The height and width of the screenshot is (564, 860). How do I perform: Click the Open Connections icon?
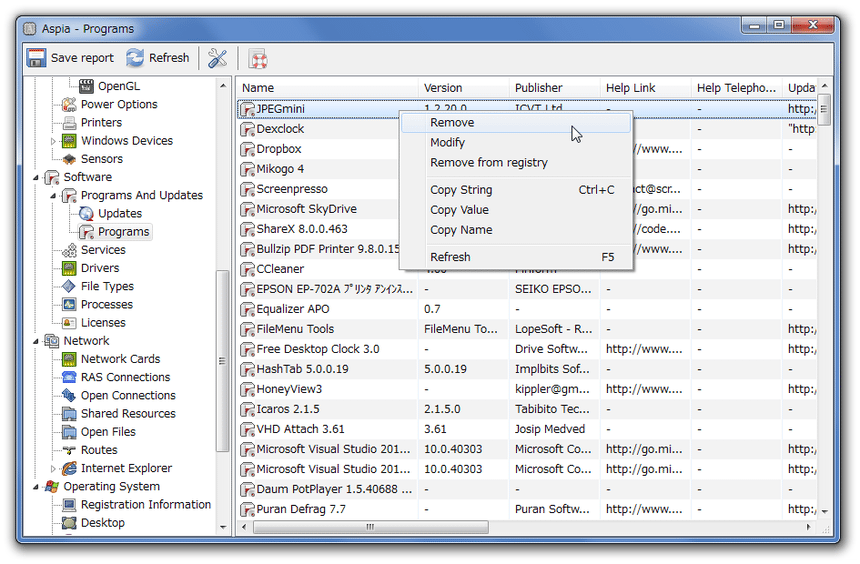pos(69,395)
